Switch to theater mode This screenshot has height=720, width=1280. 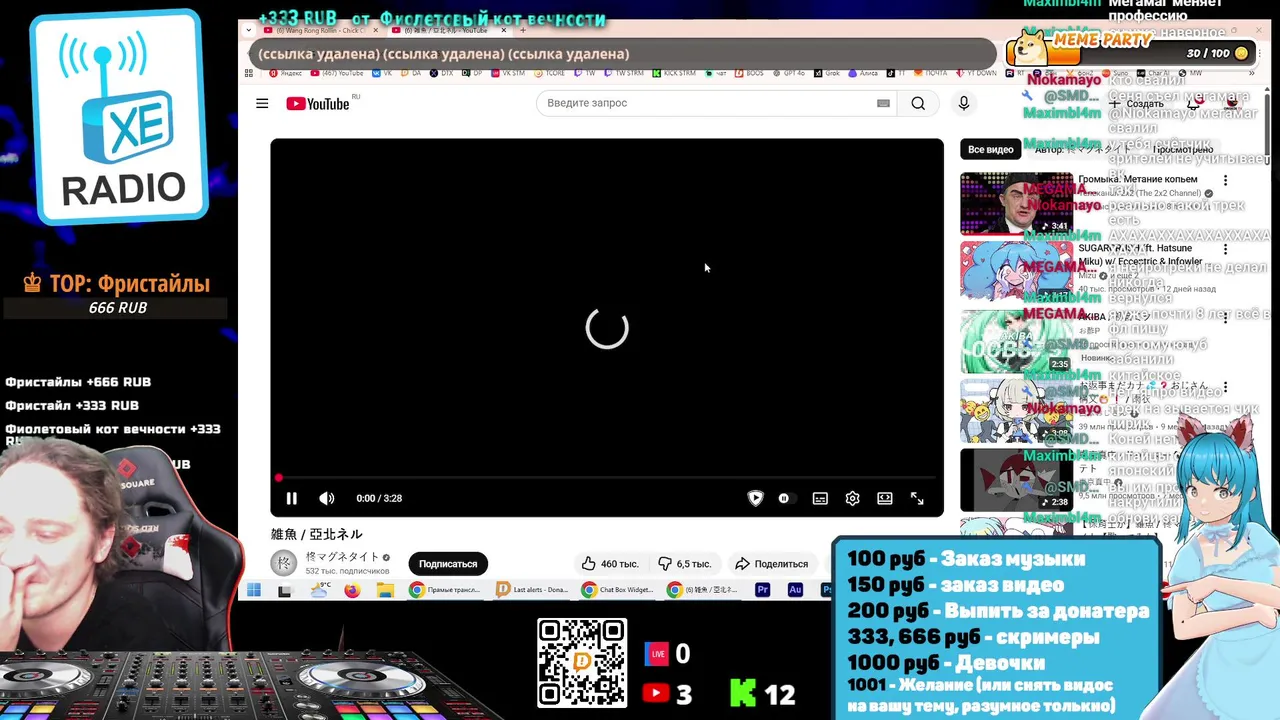(x=885, y=498)
